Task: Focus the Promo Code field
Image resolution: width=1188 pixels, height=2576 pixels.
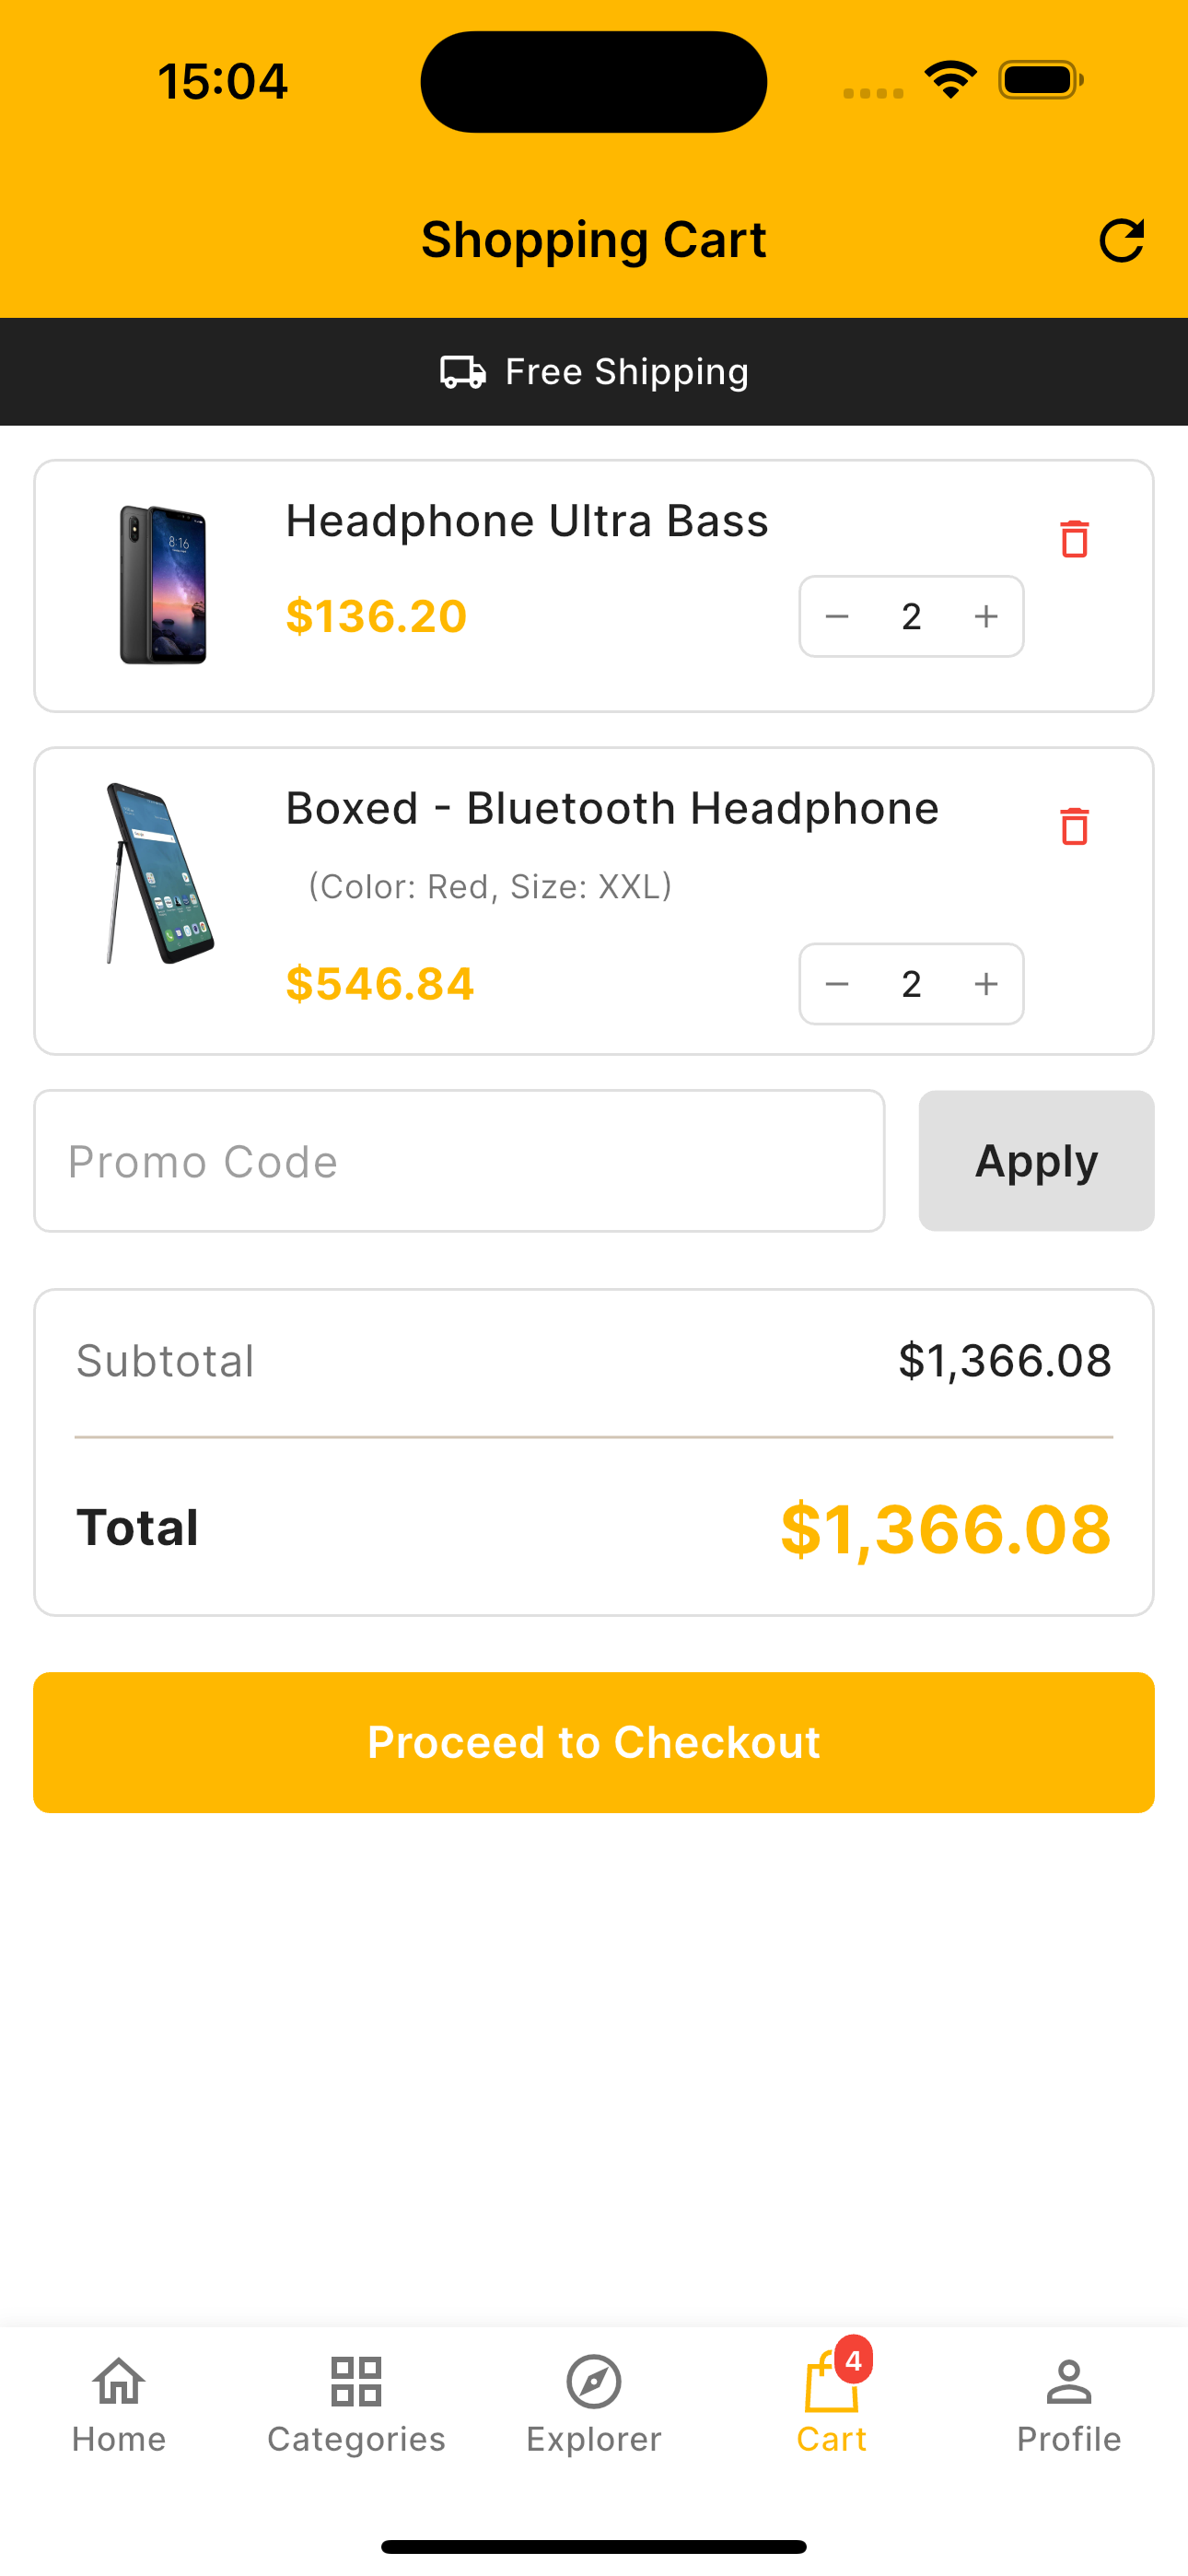Action: [459, 1161]
